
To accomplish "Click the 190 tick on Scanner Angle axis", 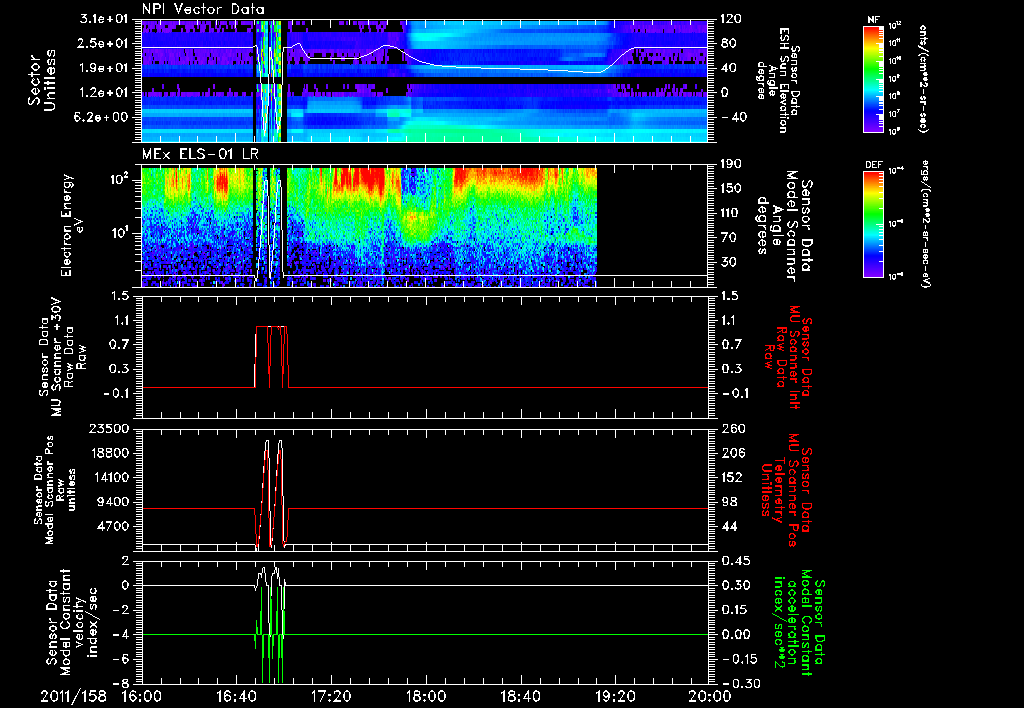I will point(731,164).
